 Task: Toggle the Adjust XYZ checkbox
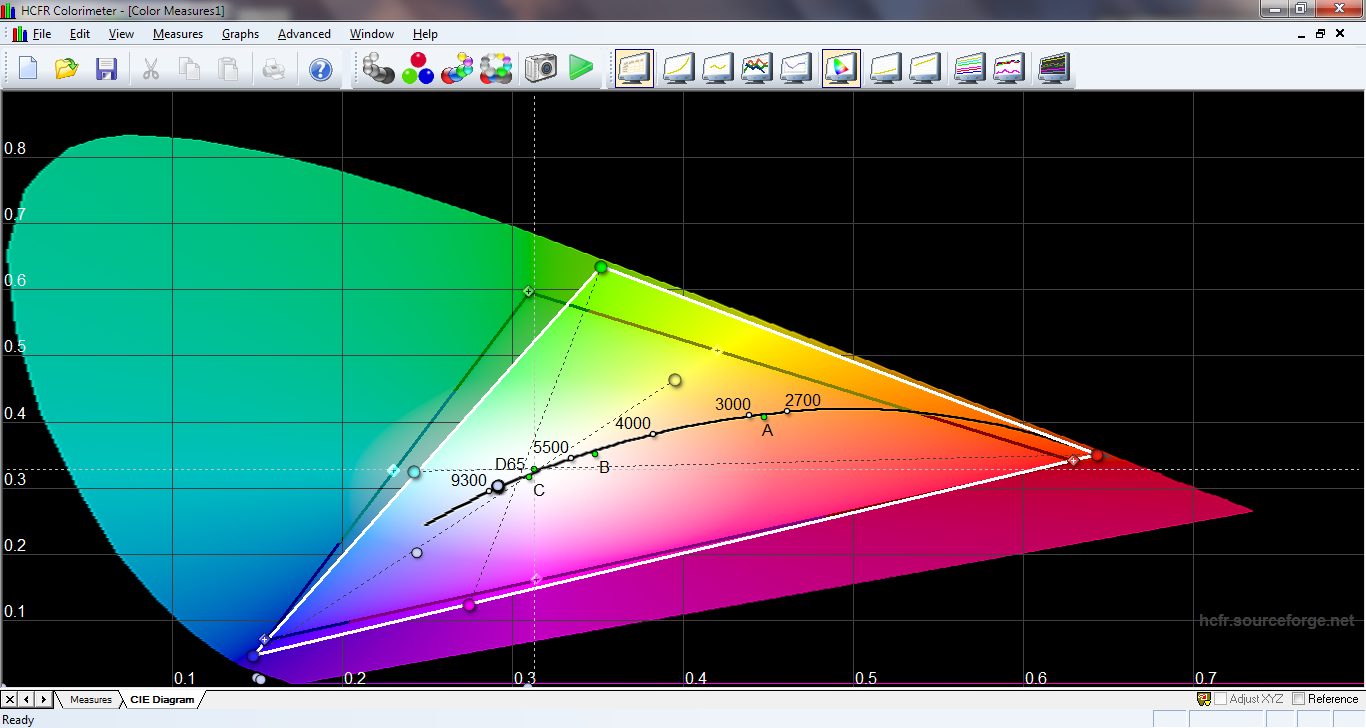point(1221,699)
